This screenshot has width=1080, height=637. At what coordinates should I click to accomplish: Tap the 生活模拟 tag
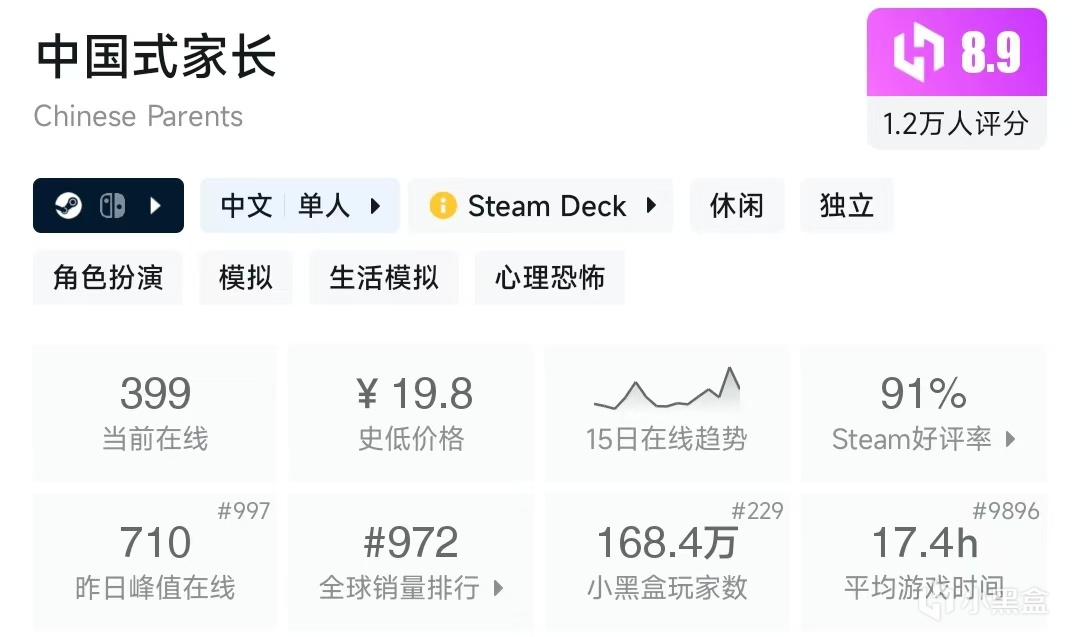tap(384, 277)
